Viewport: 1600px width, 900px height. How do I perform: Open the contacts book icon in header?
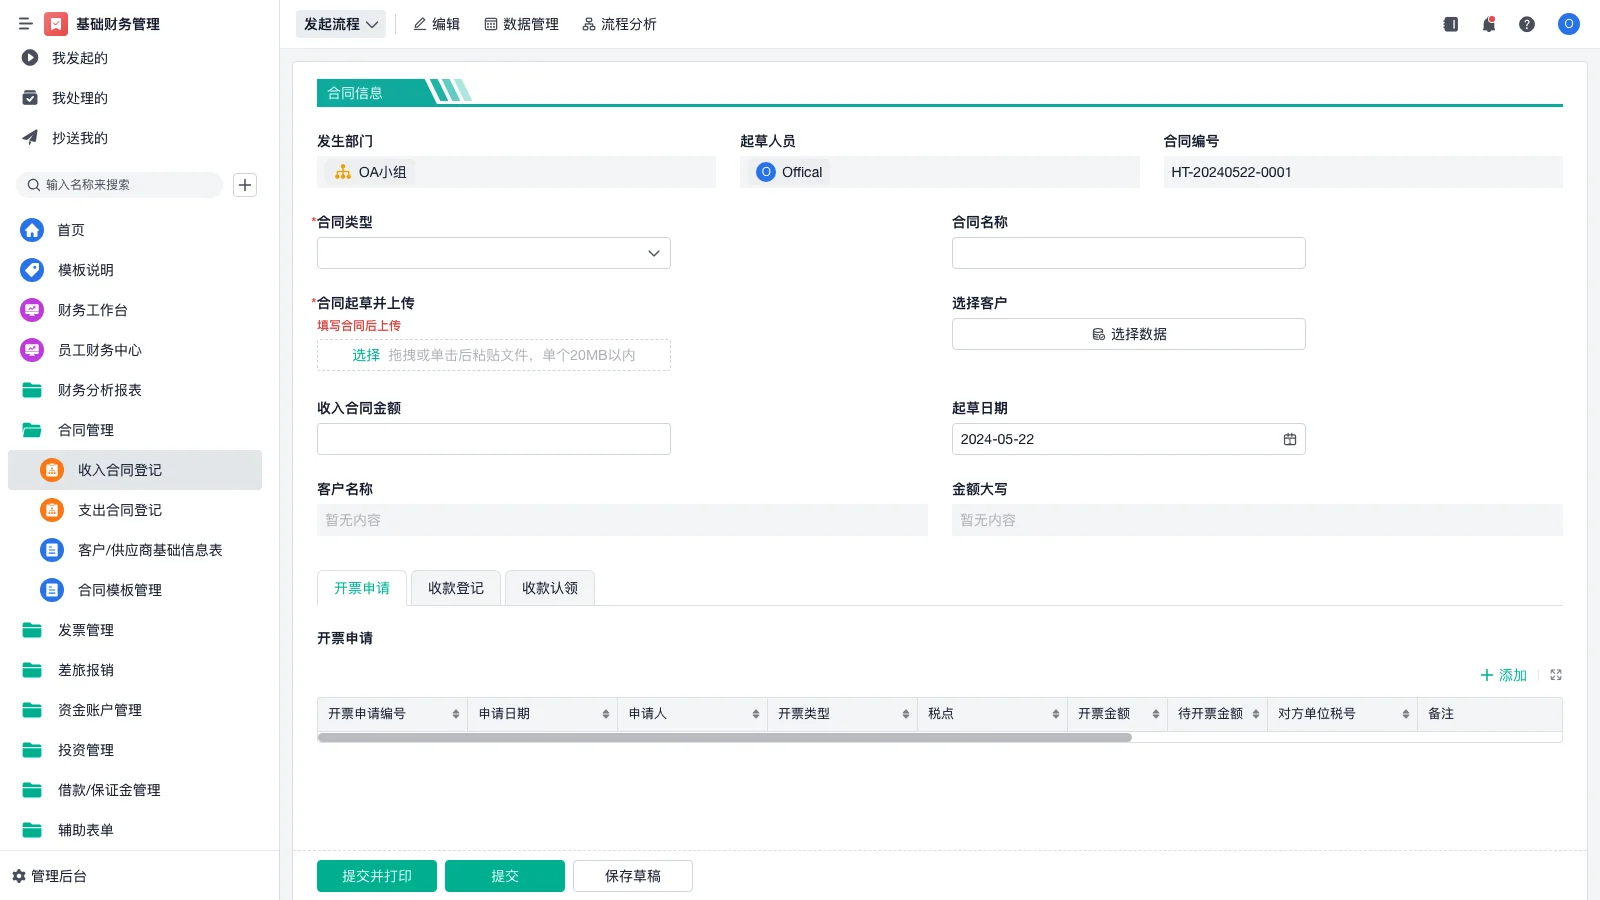pos(1450,24)
